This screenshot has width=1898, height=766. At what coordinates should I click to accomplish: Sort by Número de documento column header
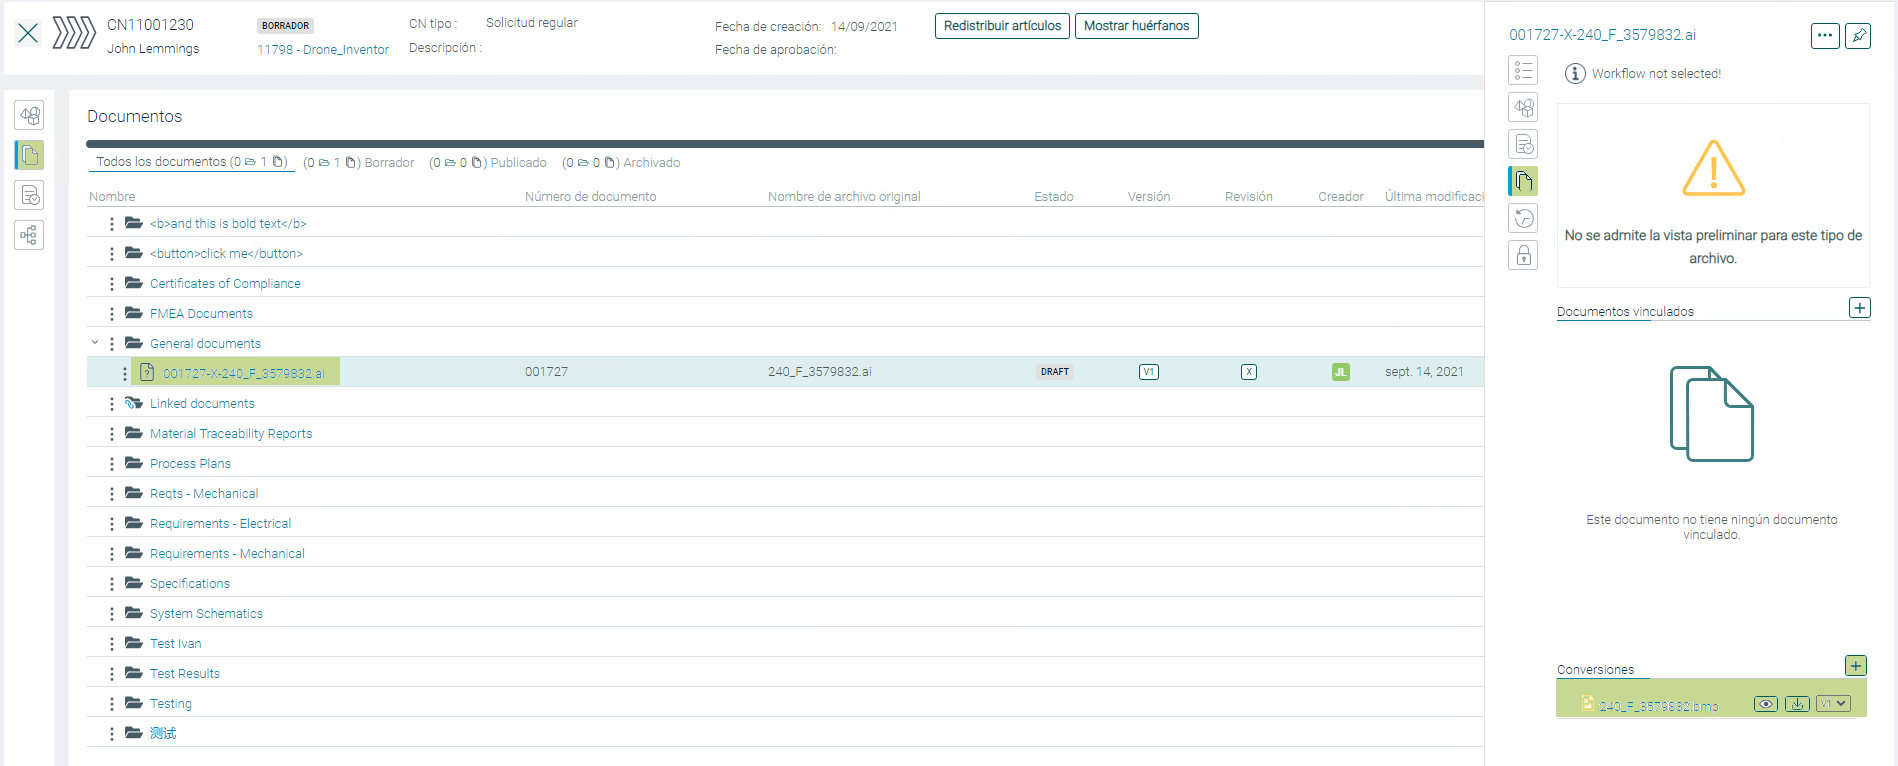pos(591,197)
